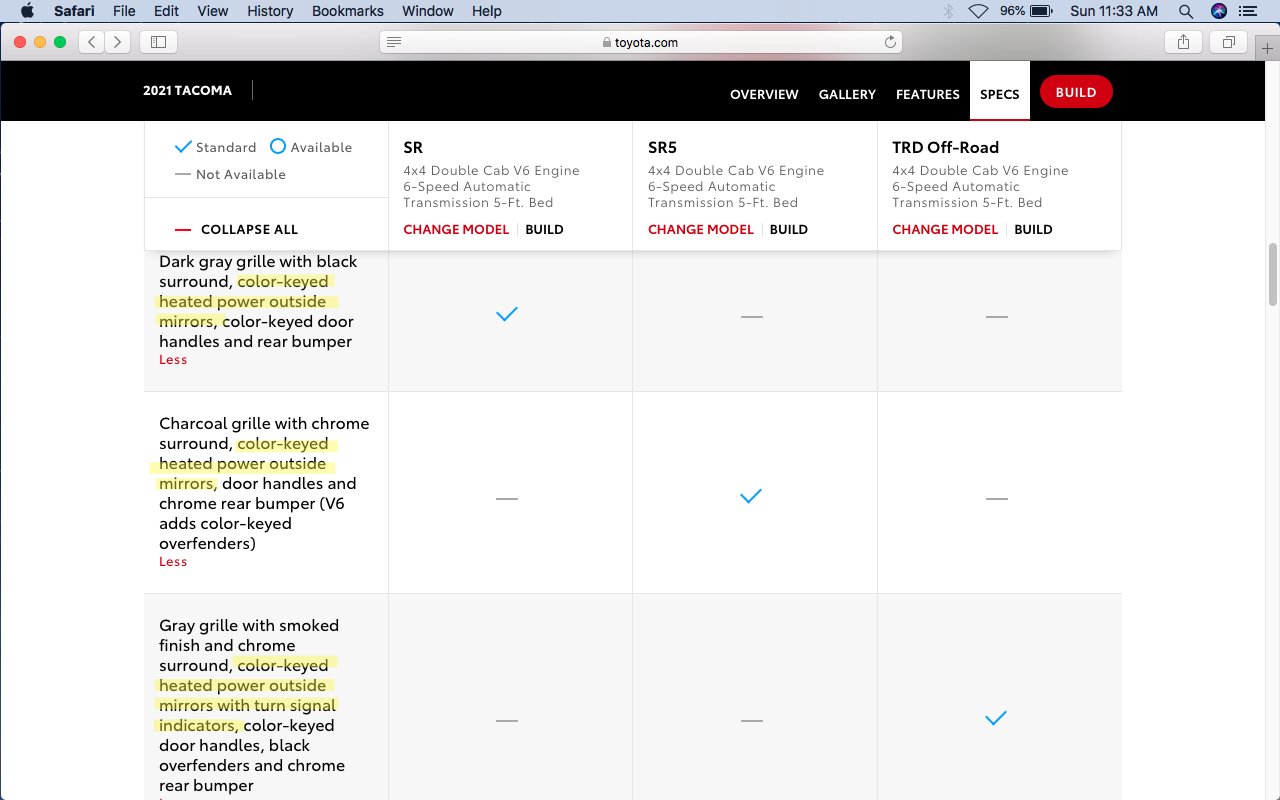Collapse Charcoal grille description with Less
Viewport: 1280px width, 800px height.
click(x=173, y=562)
